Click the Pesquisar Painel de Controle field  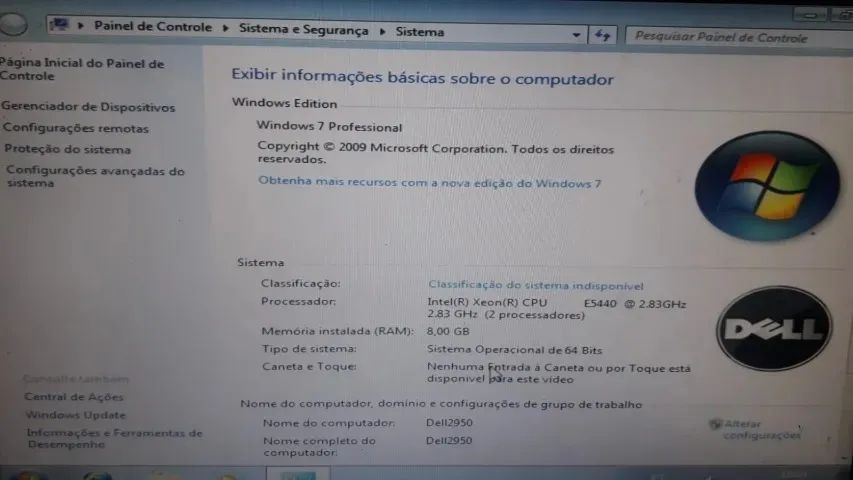coord(739,38)
